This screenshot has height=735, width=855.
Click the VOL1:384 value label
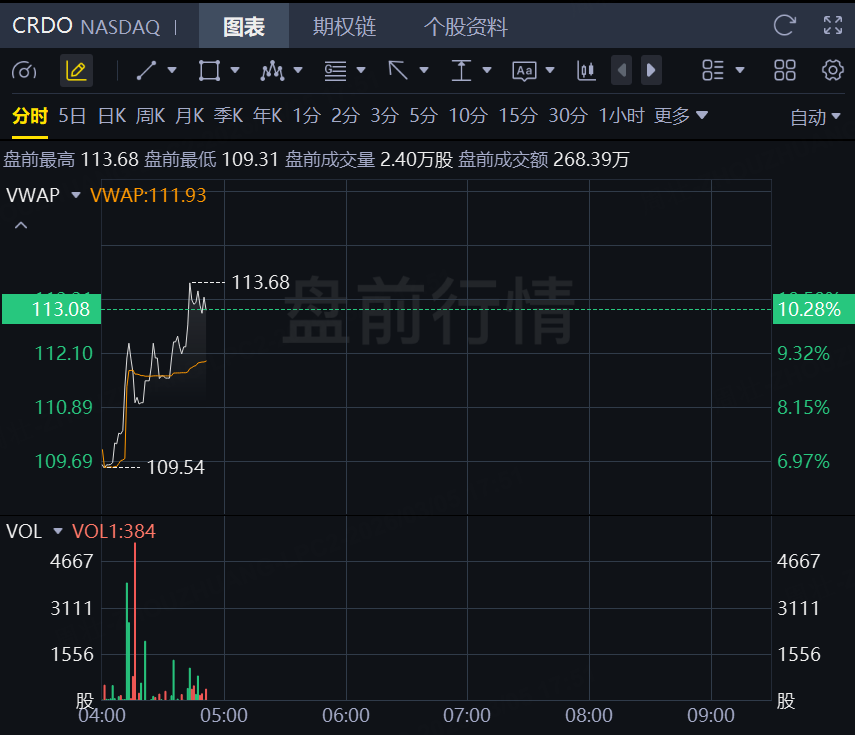point(114,531)
